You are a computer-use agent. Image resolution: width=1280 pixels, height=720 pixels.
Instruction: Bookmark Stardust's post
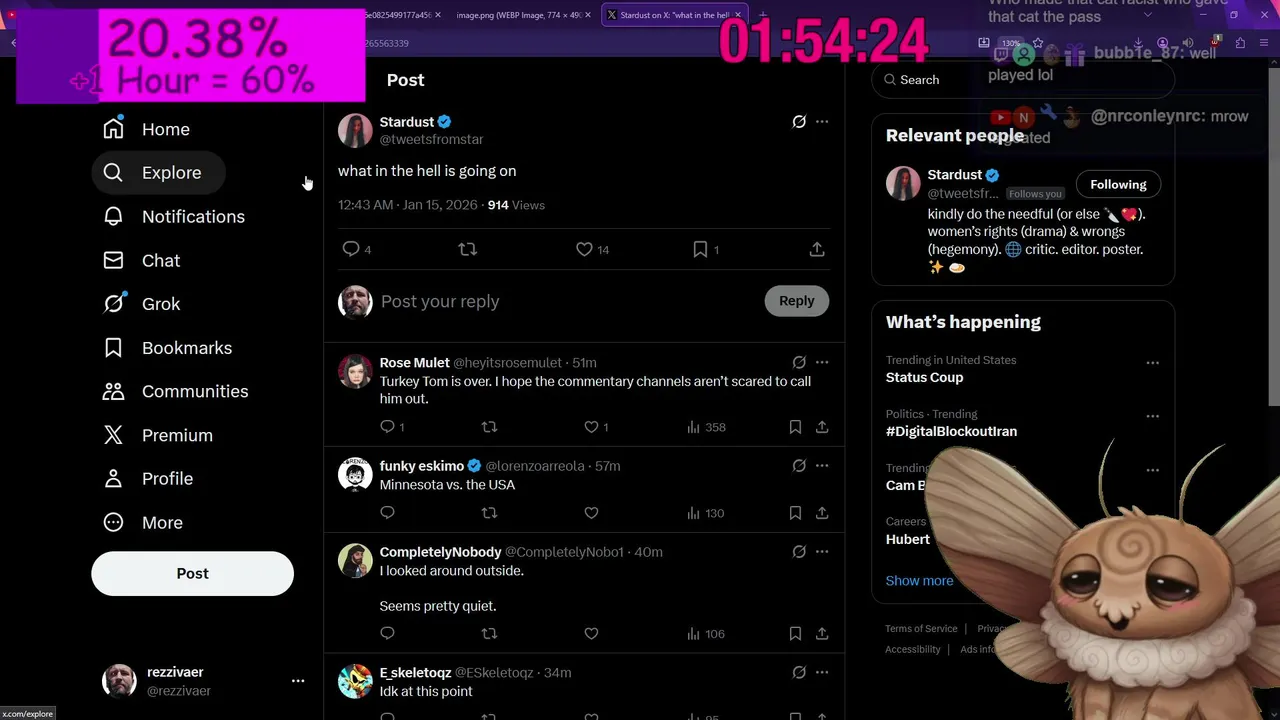click(700, 249)
